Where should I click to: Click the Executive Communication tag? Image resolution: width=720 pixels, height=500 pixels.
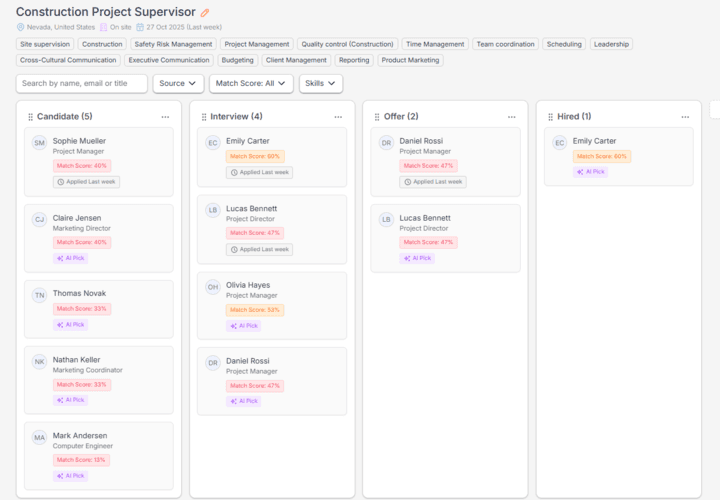(x=169, y=60)
